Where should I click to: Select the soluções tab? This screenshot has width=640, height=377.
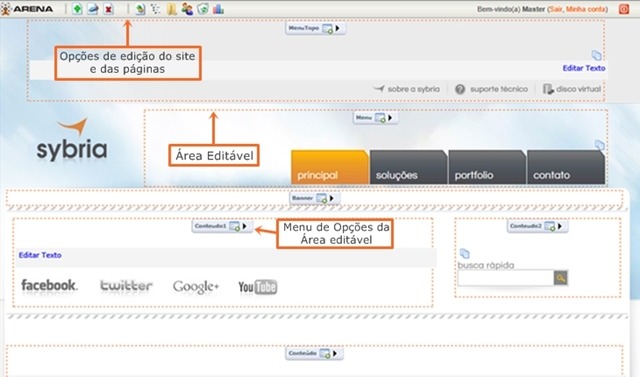tap(408, 167)
